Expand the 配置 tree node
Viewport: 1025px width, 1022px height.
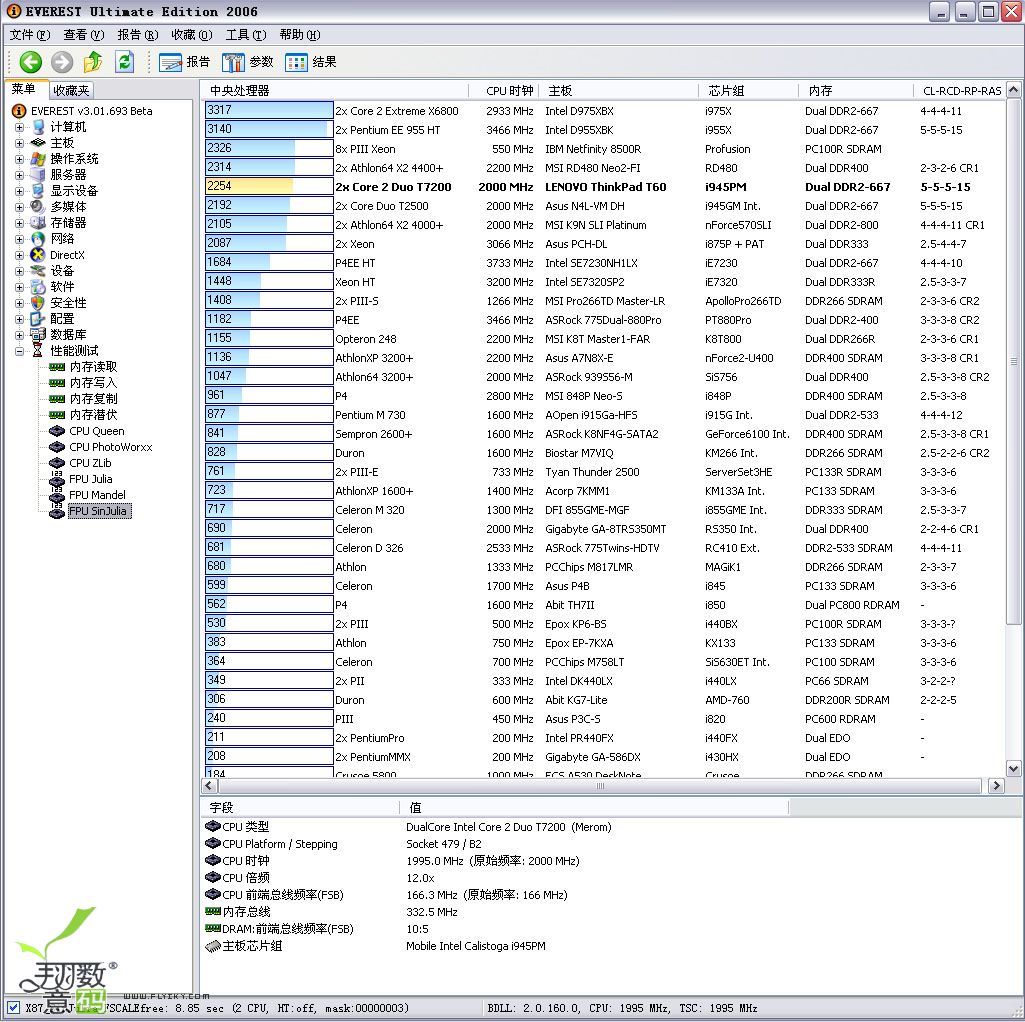coord(19,319)
